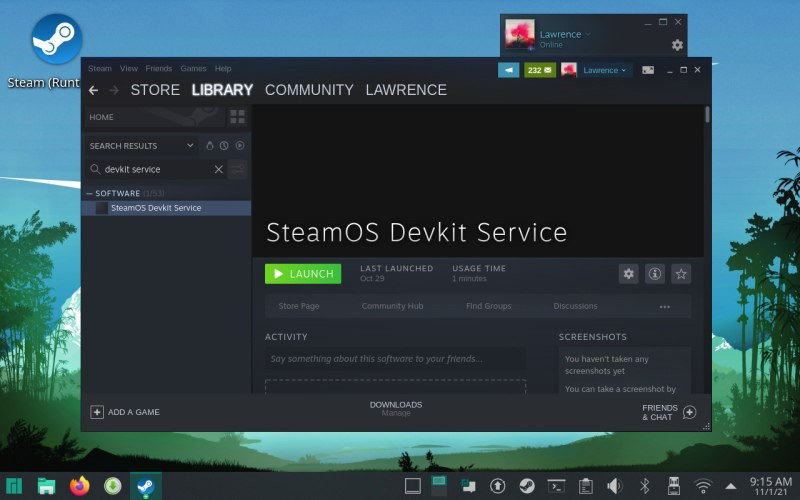
Task: Toggle the recent activity clock filter
Action: pyautogui.click(x=225, y=146)
